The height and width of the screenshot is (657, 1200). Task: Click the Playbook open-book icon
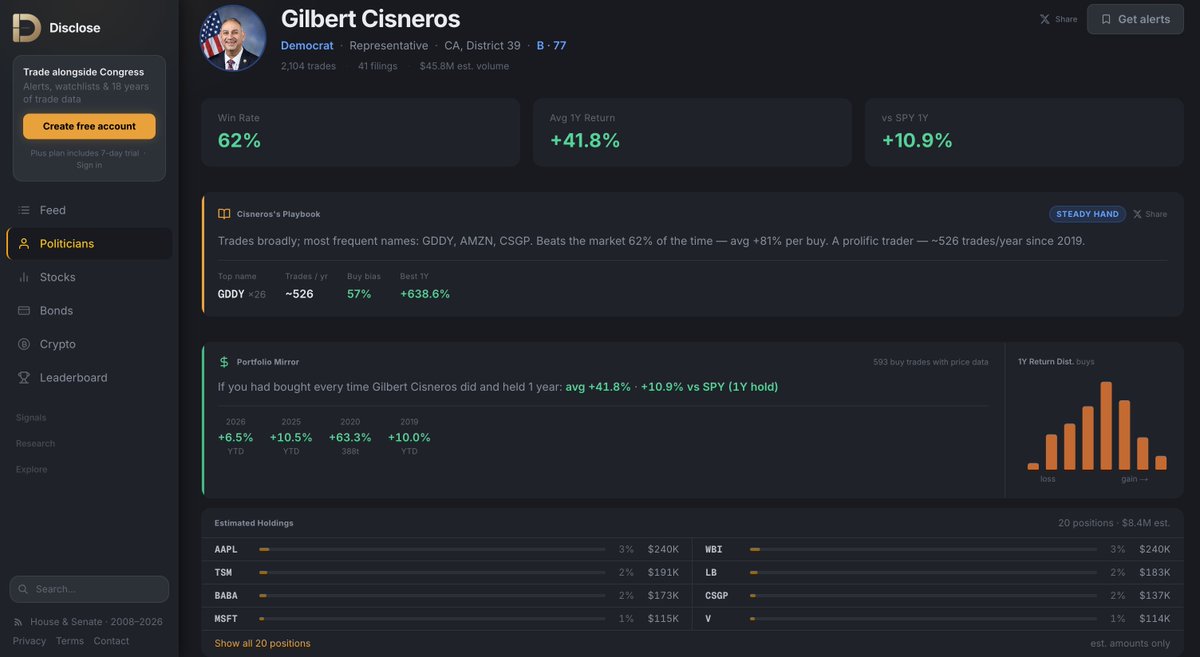[x=224, y=214]
